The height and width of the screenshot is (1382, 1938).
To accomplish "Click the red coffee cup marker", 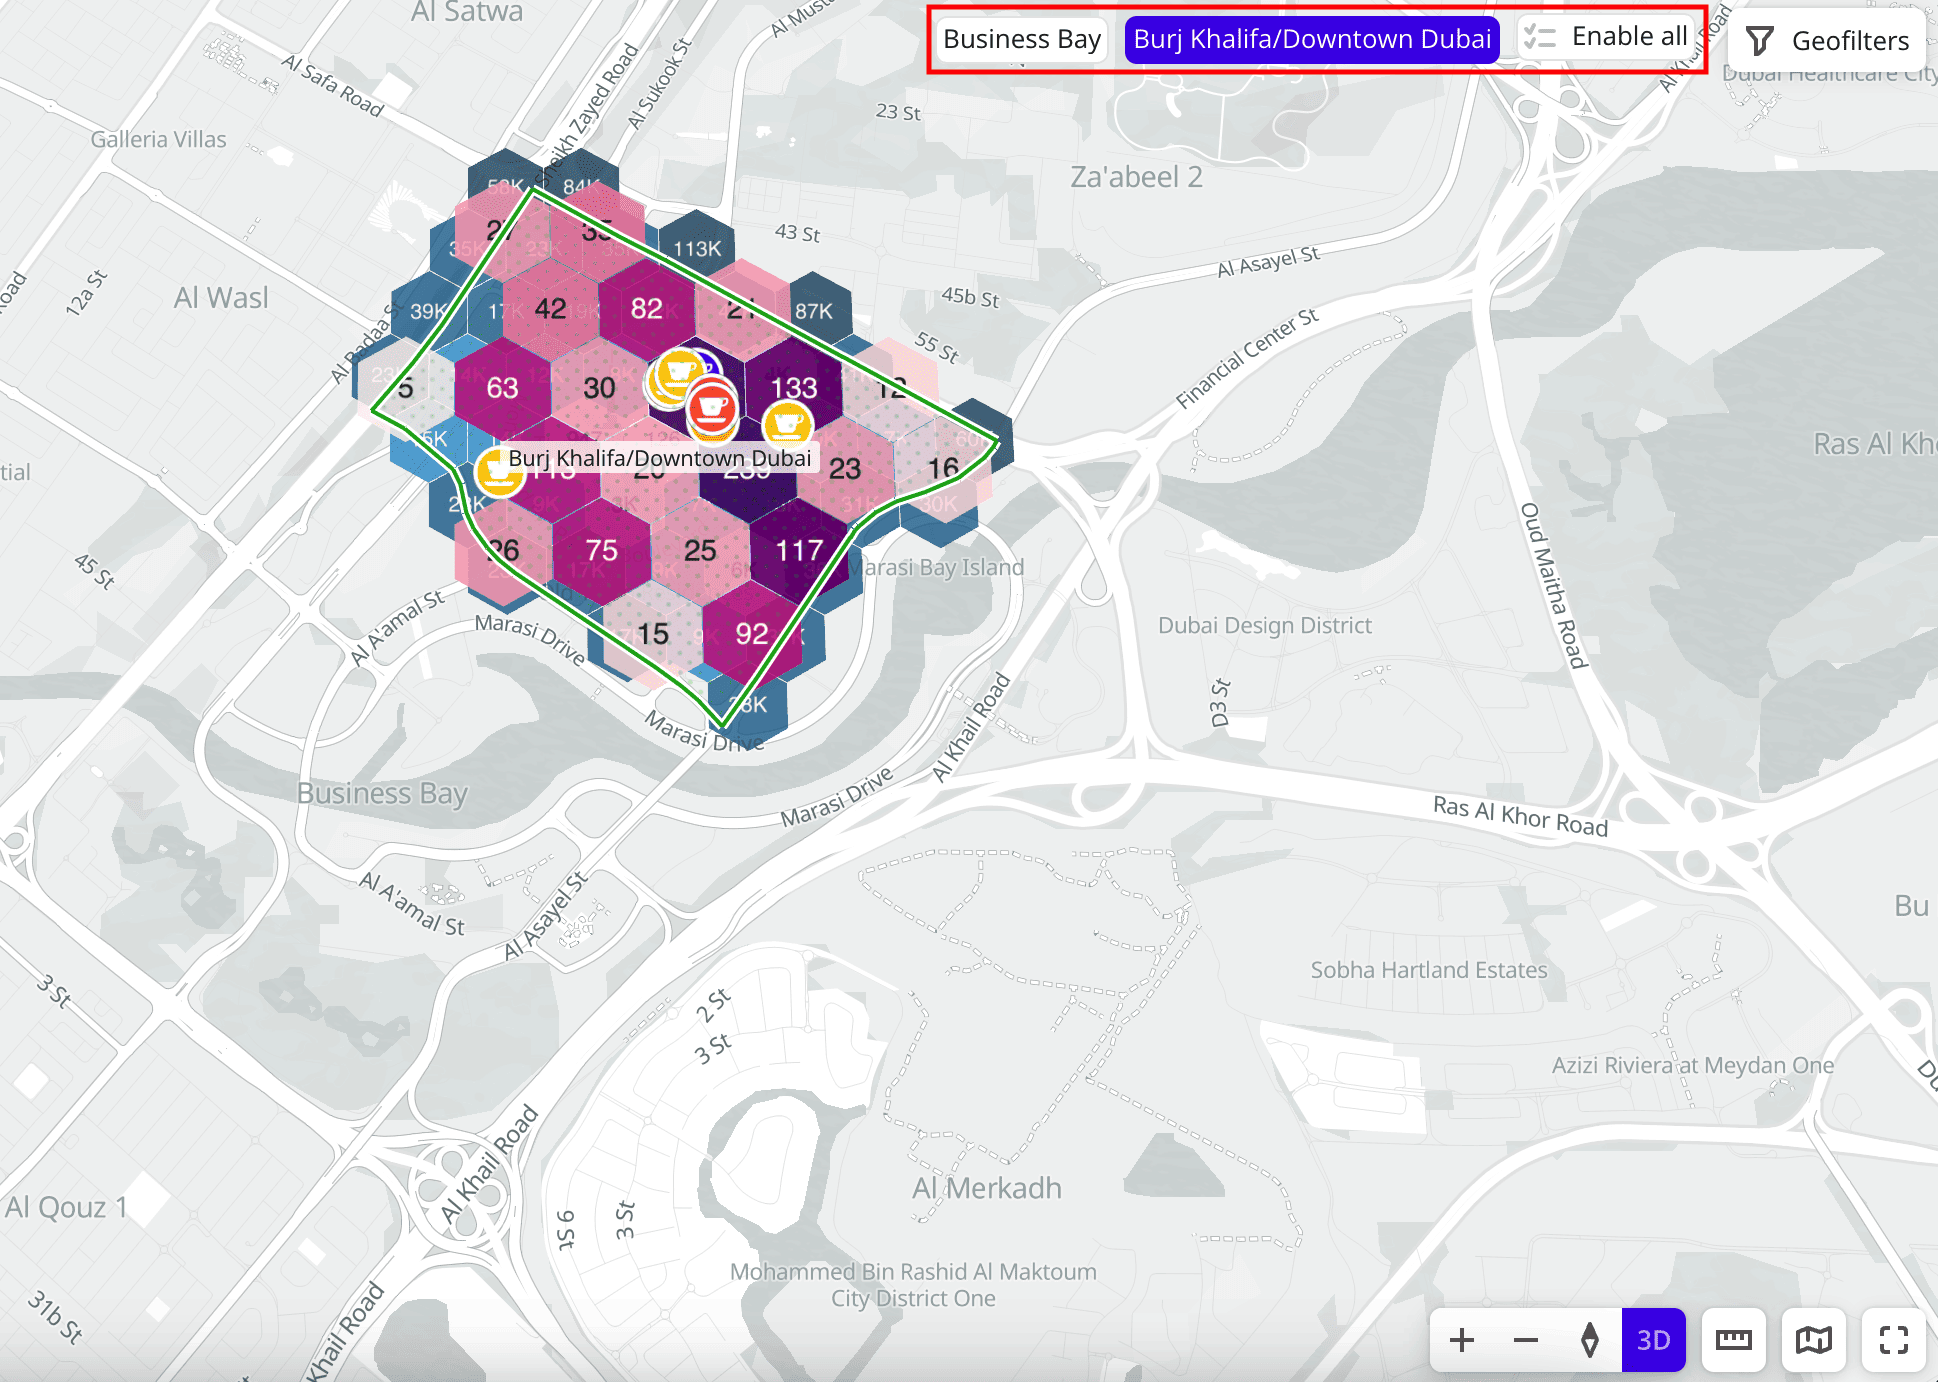I will (712, 407).
